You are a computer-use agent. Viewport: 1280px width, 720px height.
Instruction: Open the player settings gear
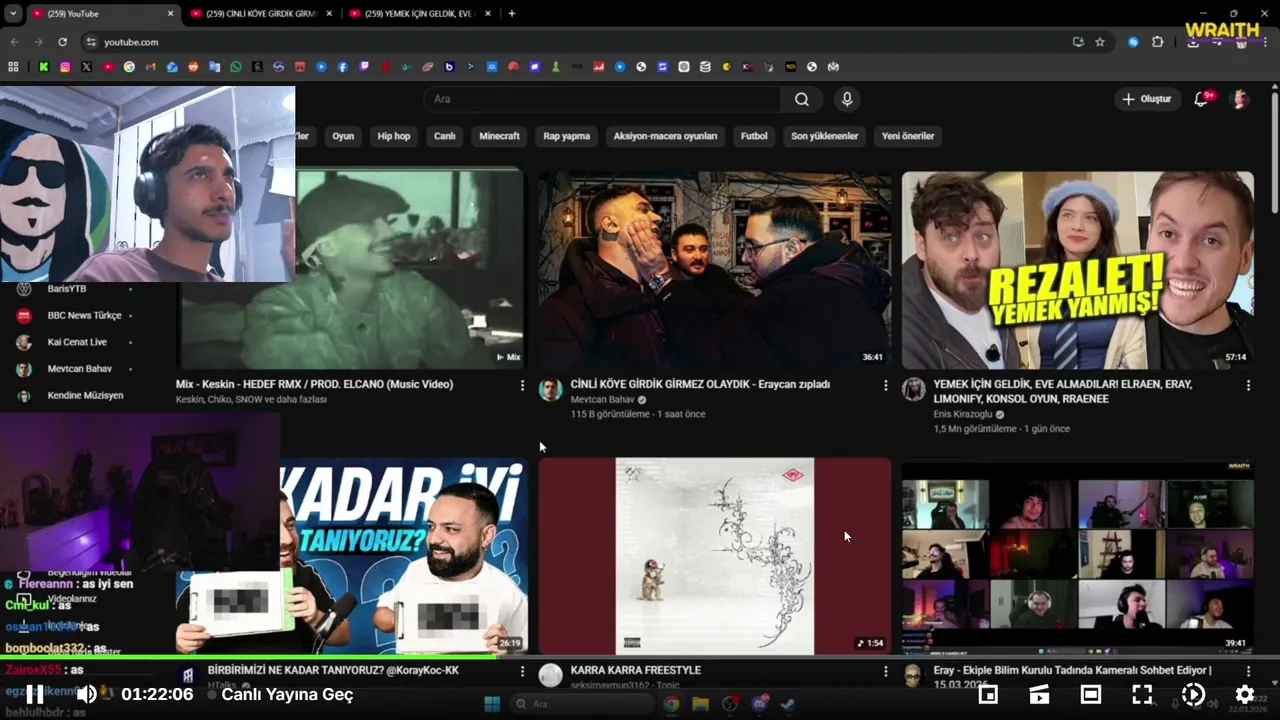[1245, 694]
